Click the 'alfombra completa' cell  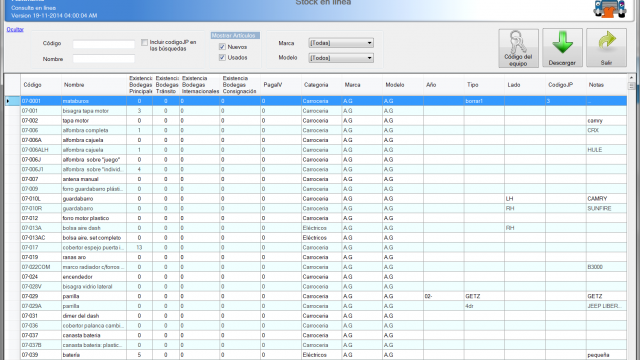tap(94, 130)
